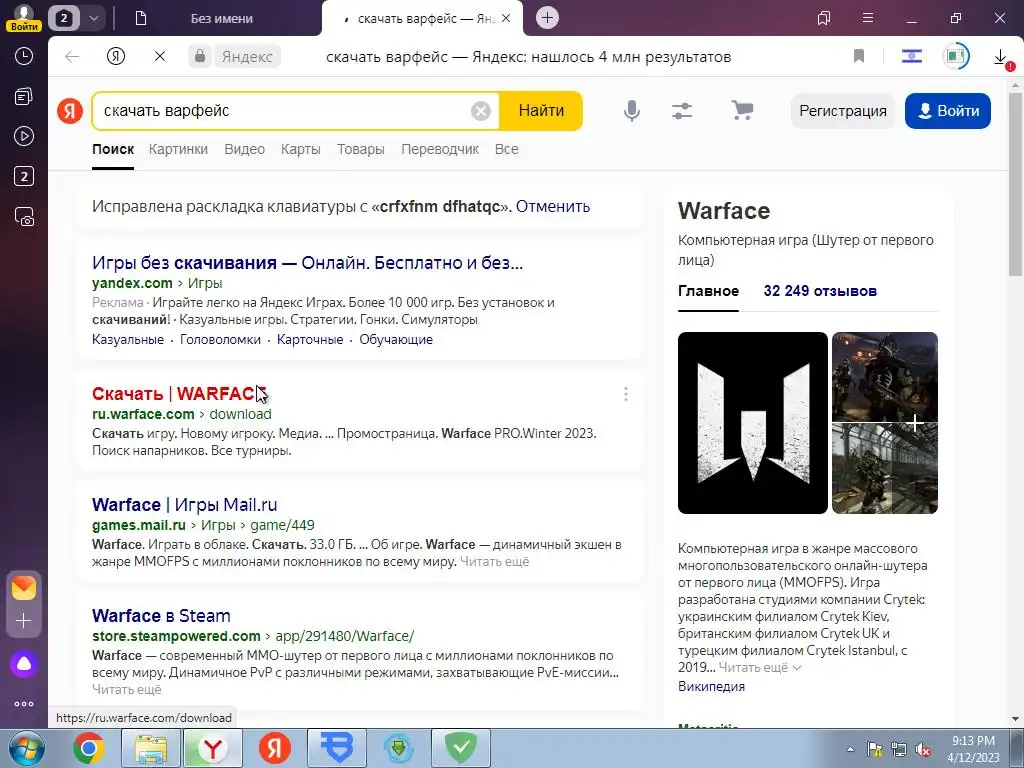Select the Видео search tab
Viewport: 1024px width, 768px height.
(244, 149)
